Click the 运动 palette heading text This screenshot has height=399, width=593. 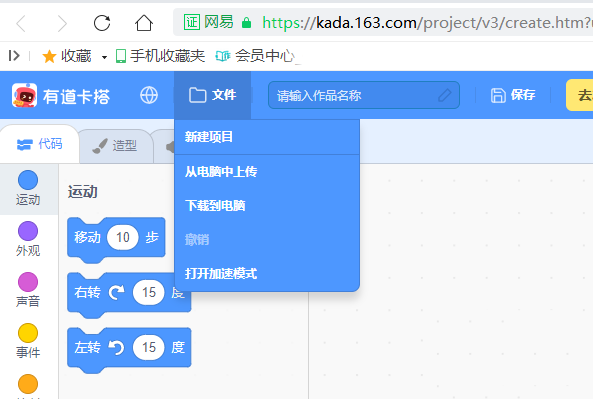(x=83, y=192)
